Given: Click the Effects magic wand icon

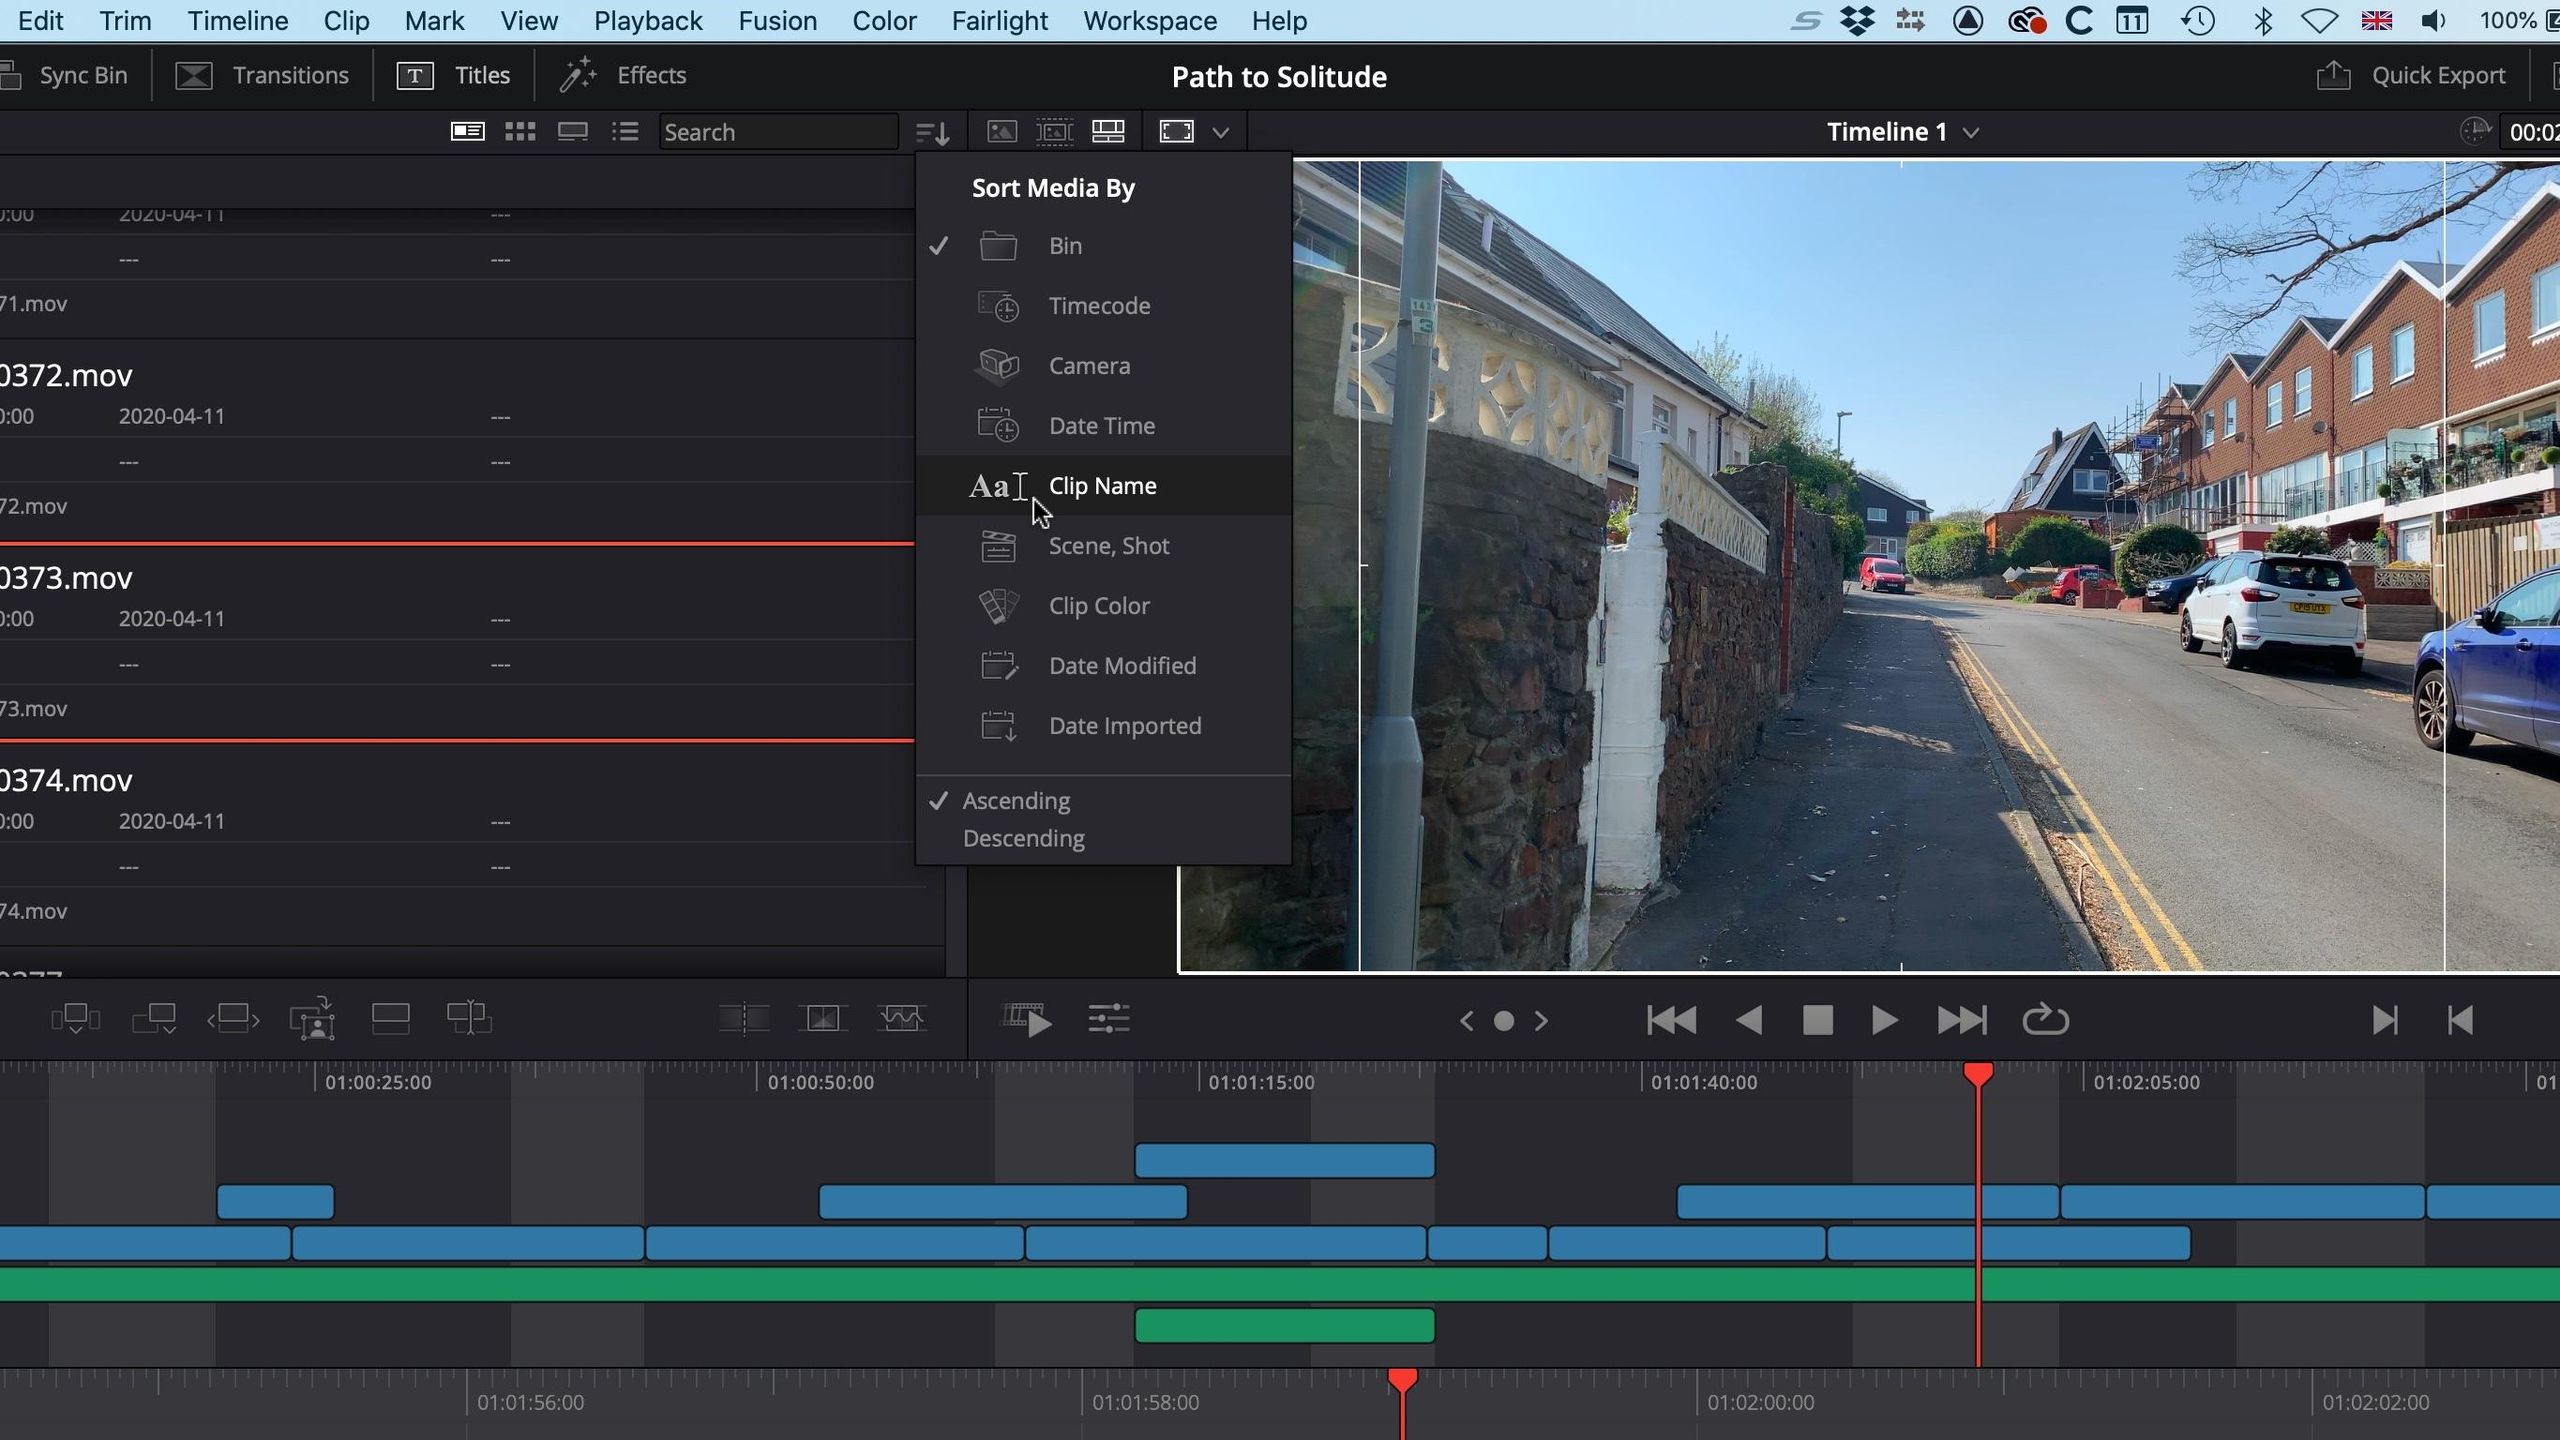Looking at the screenshot, I should pyautogui.click(x=578, y=76).
